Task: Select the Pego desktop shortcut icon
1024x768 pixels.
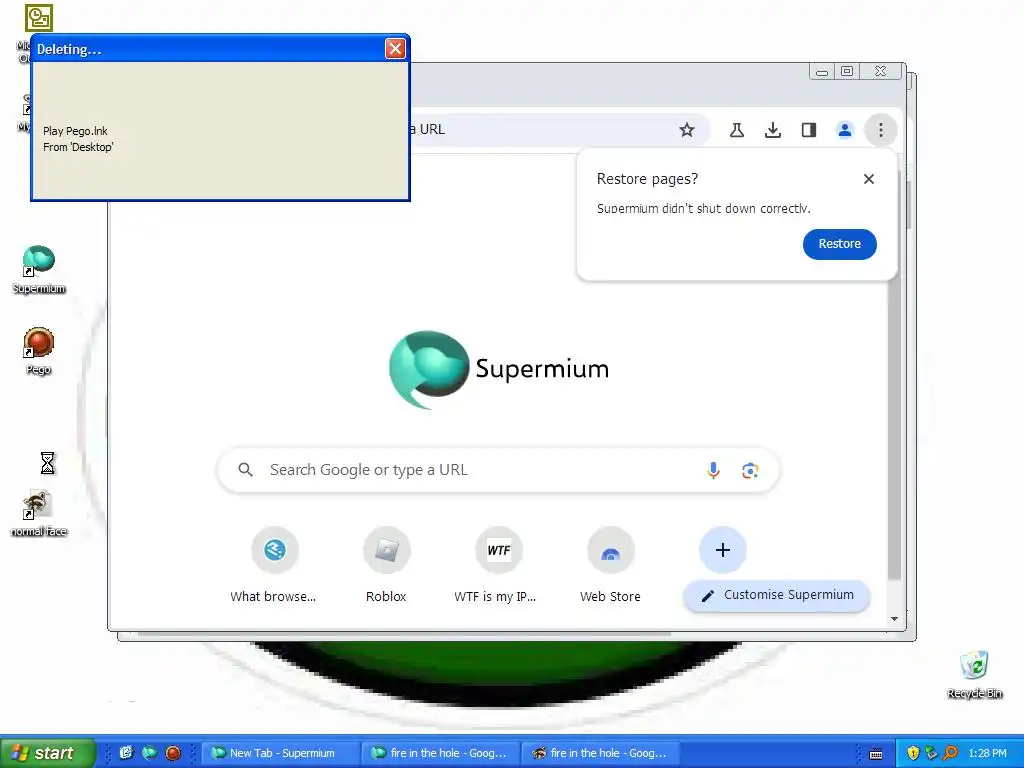Action: (39, 351)
